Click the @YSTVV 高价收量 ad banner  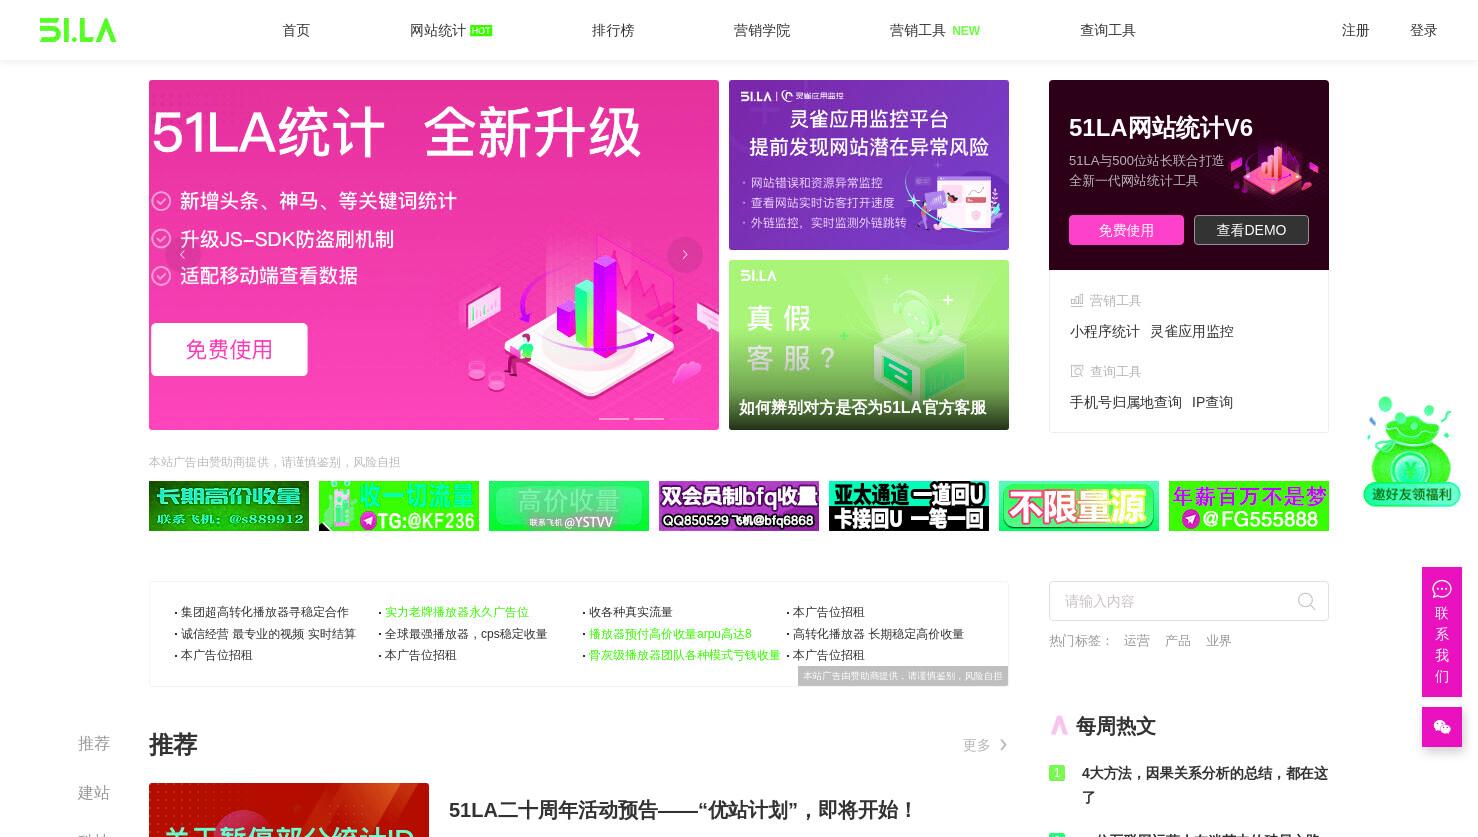pos(569,506)
